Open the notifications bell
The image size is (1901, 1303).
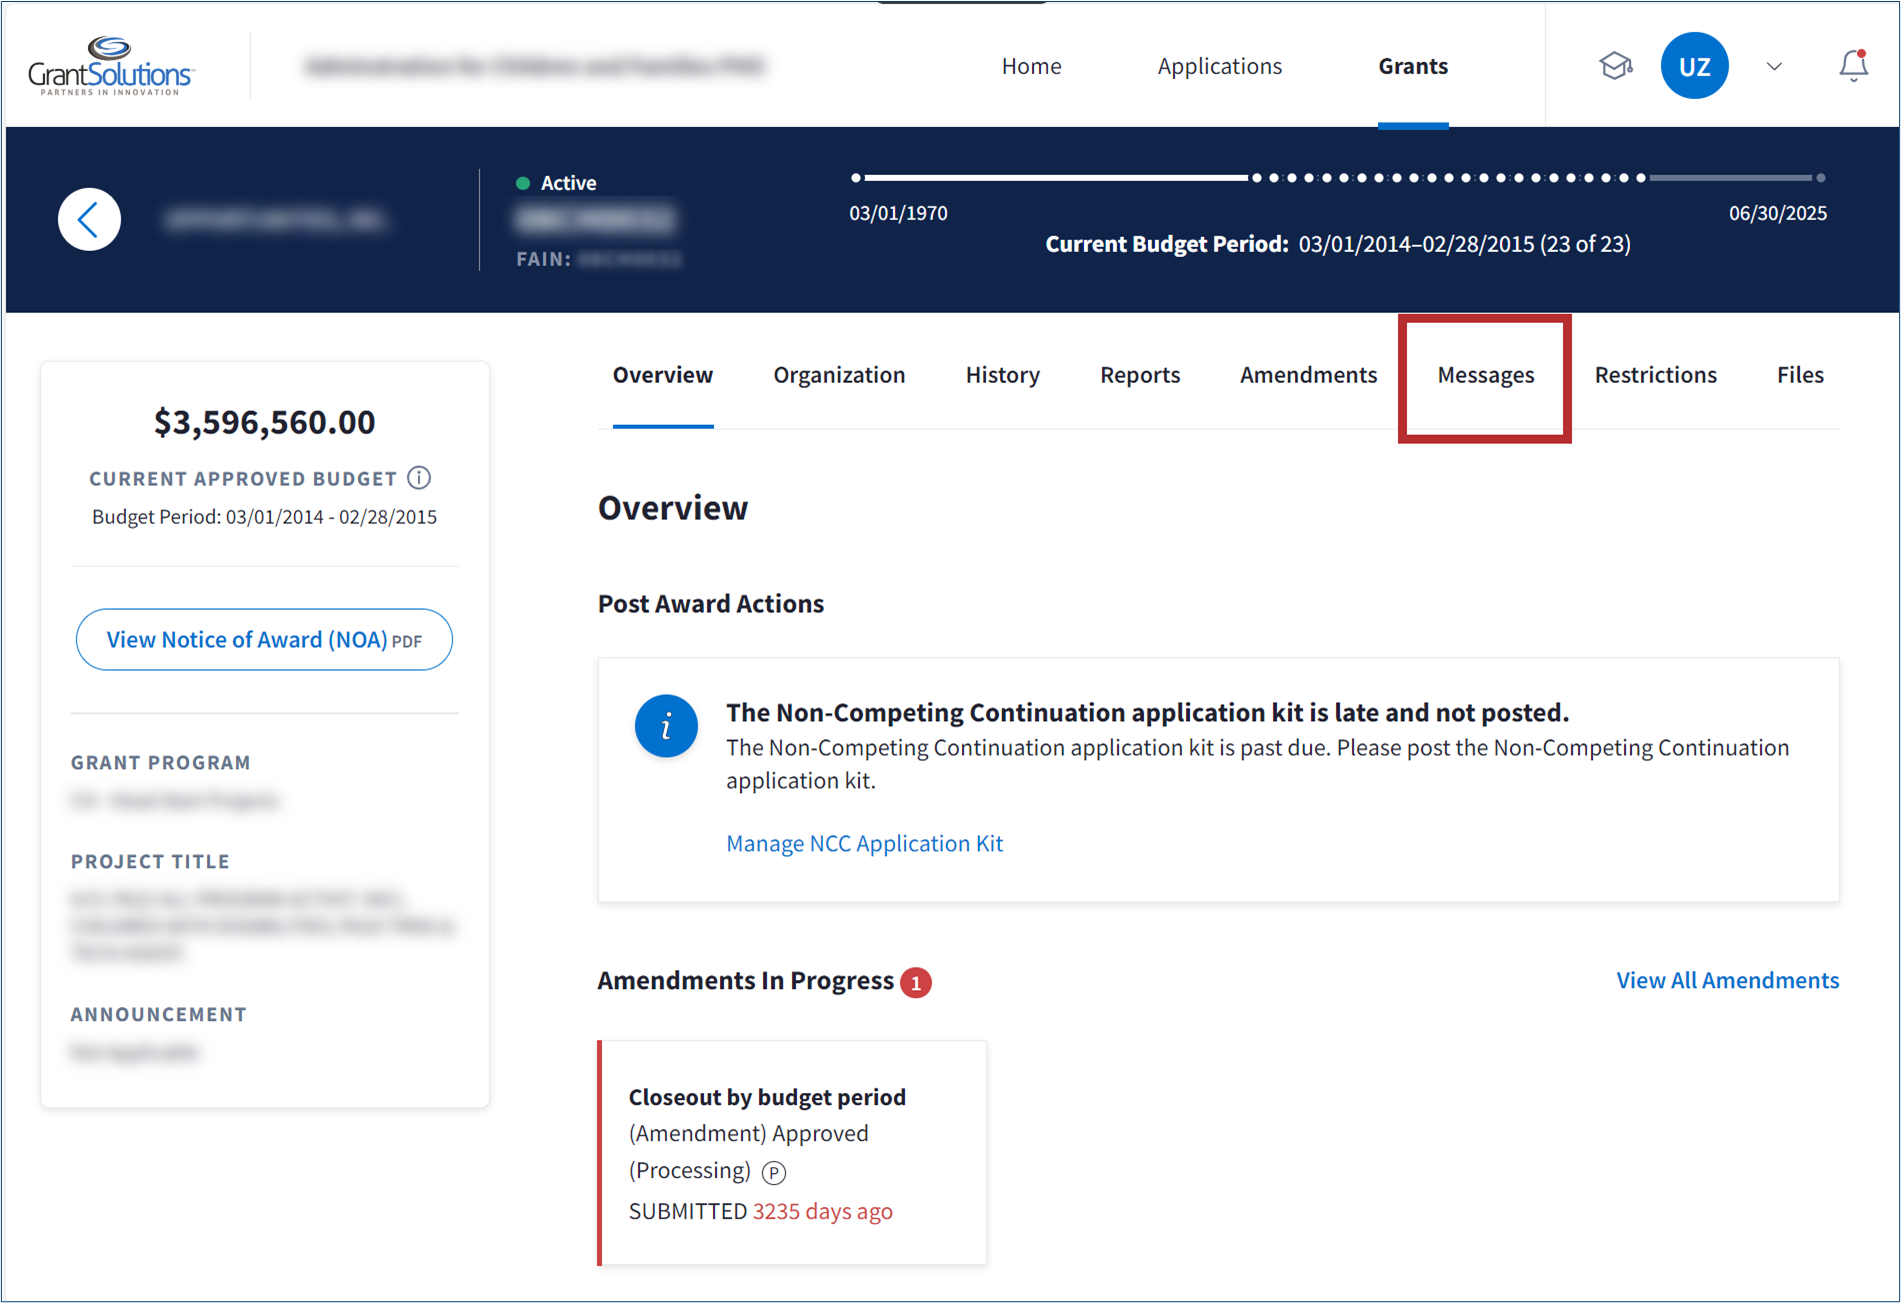1853,66
